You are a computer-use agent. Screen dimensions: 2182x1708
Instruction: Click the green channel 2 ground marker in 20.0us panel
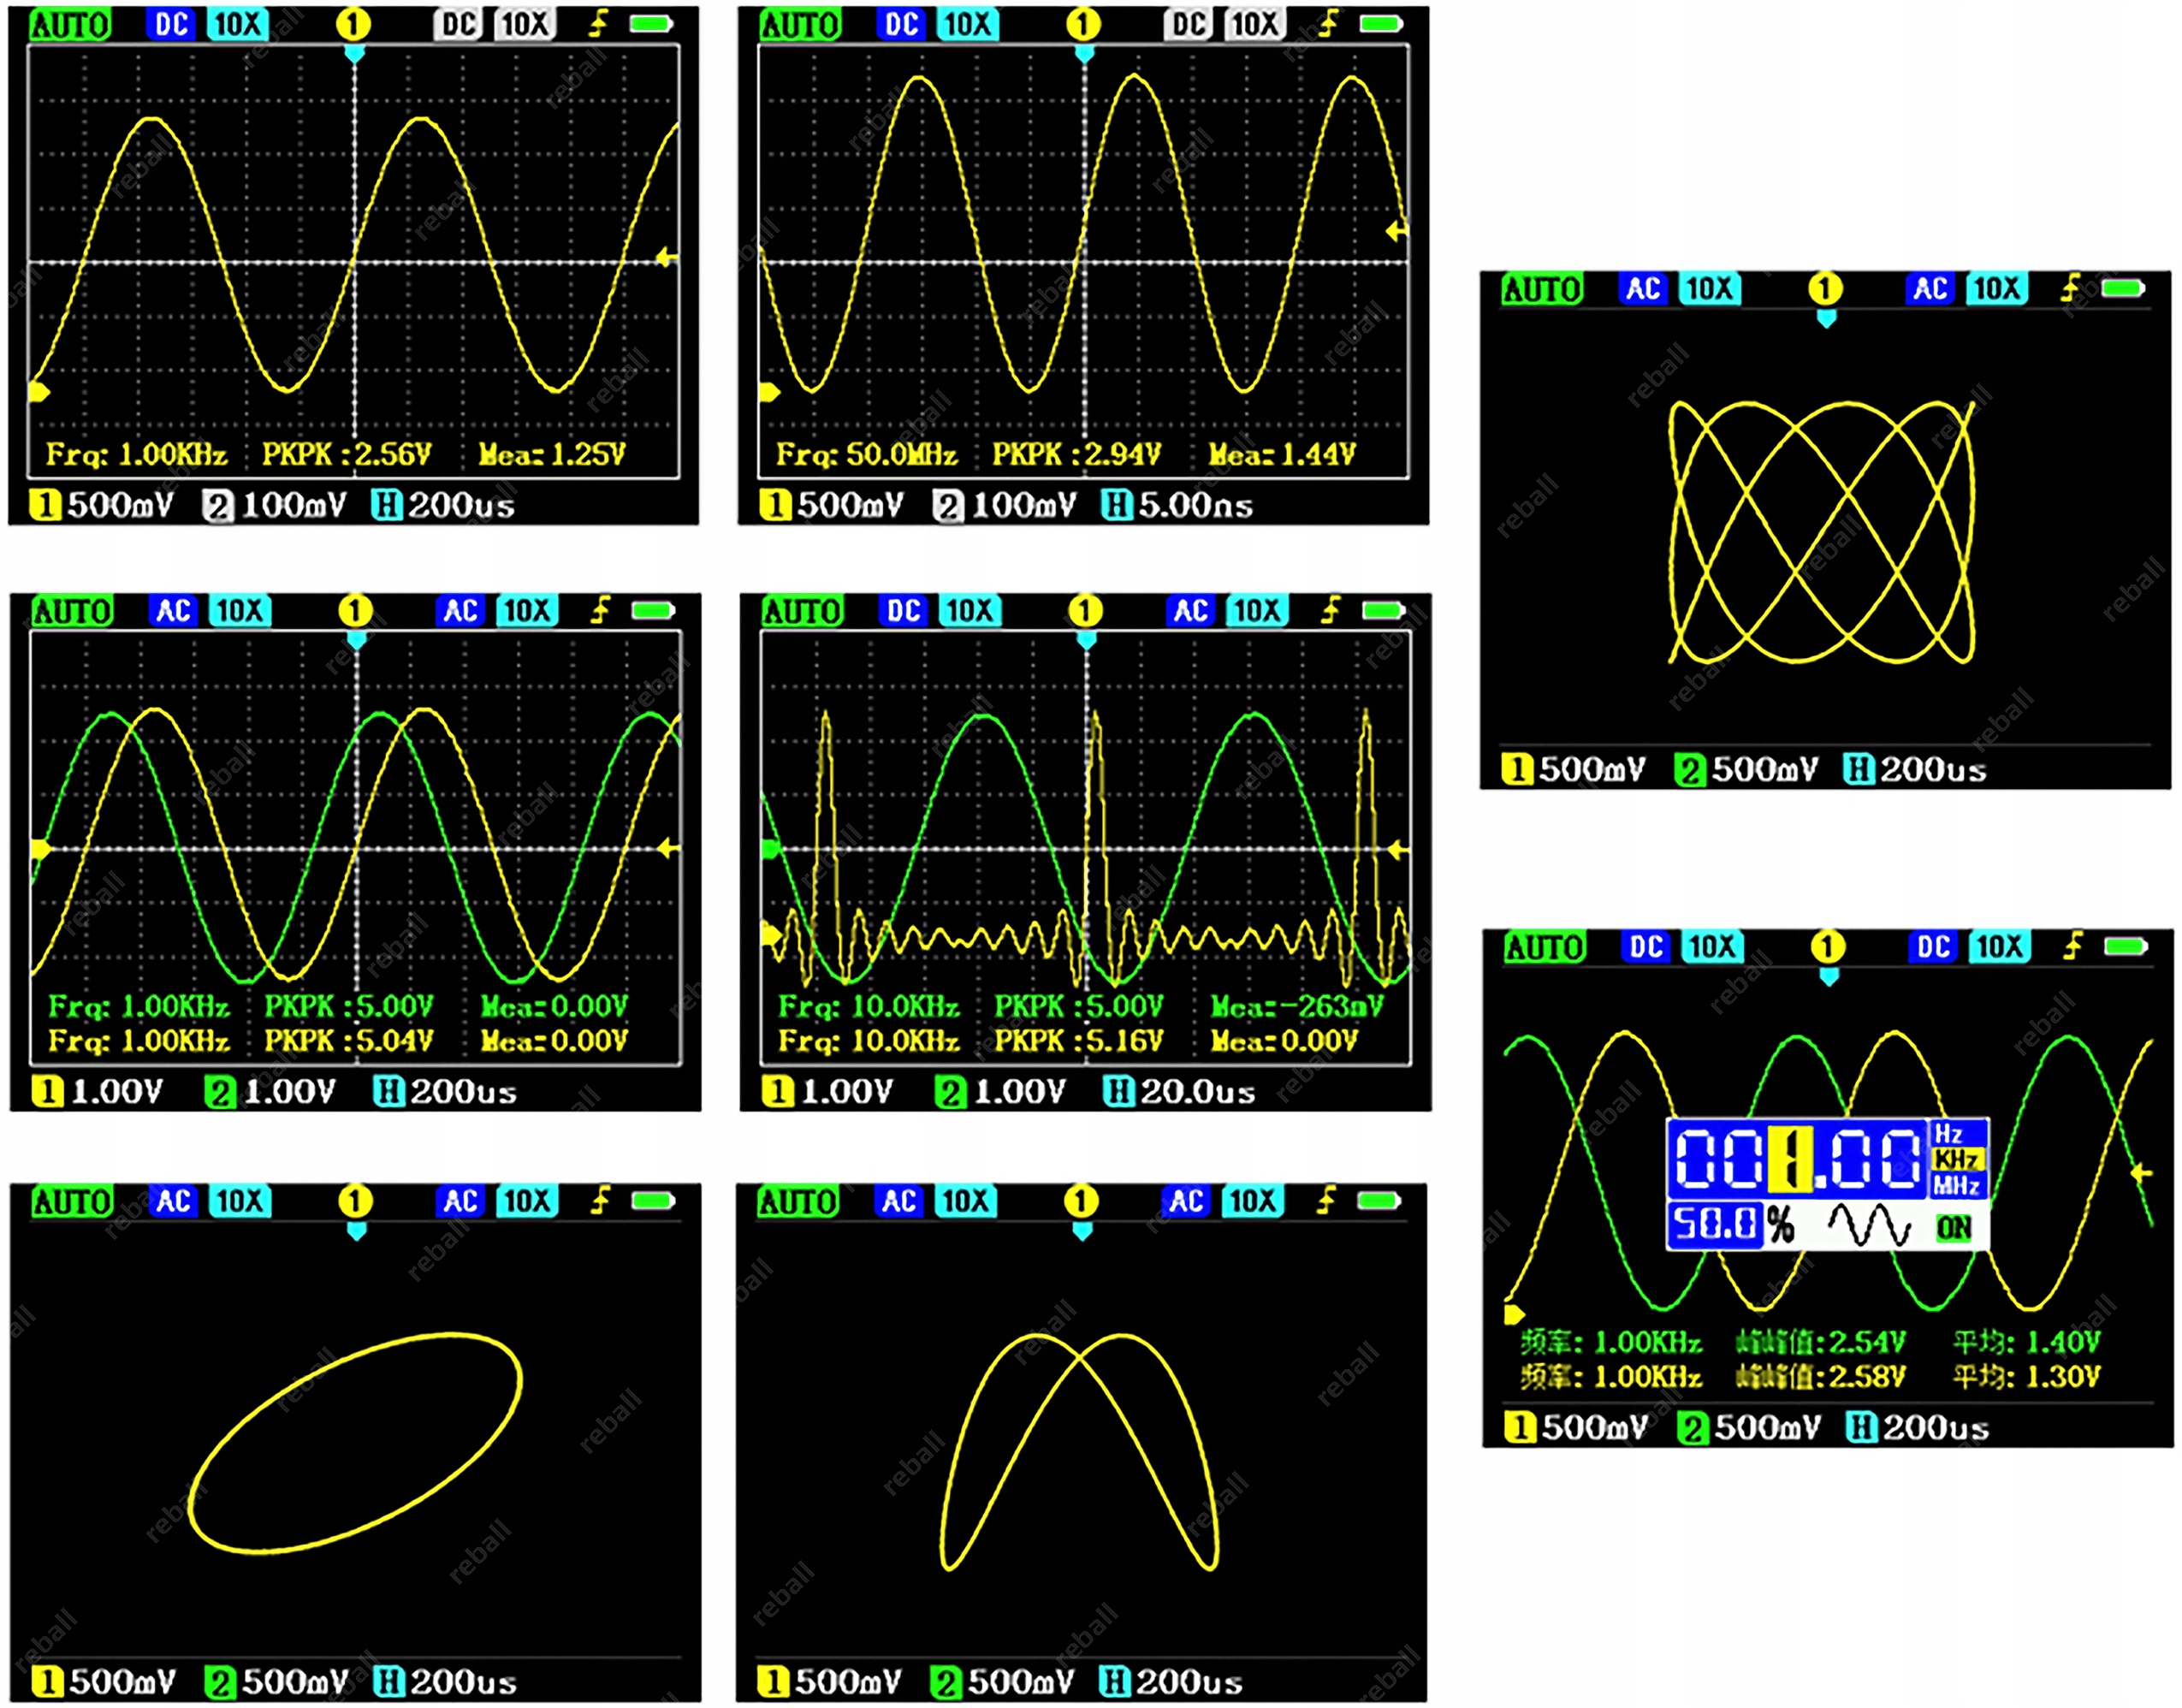(x=770, y=849)
